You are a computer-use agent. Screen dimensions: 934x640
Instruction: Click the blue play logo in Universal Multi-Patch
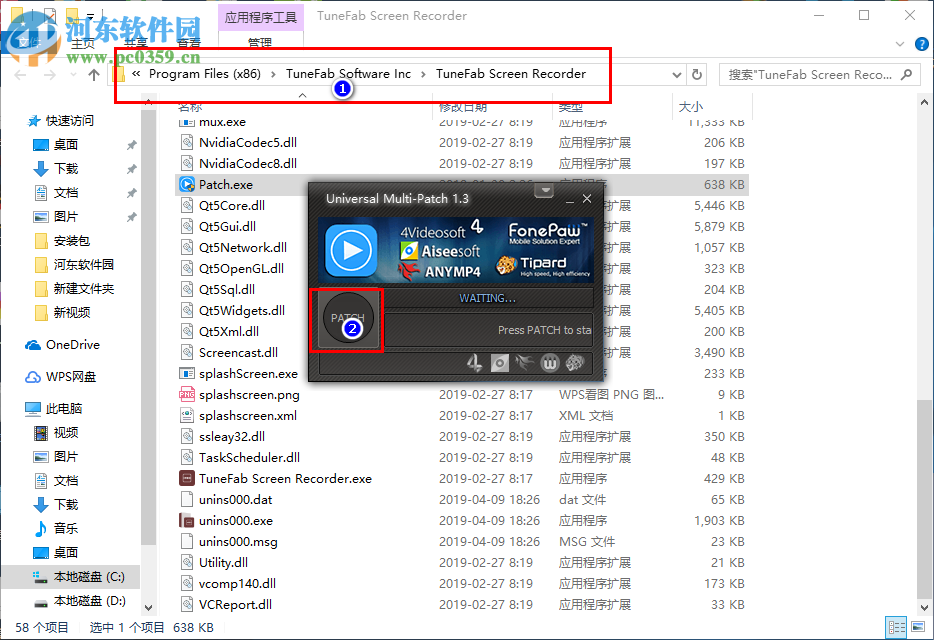[x=350, y=250]
